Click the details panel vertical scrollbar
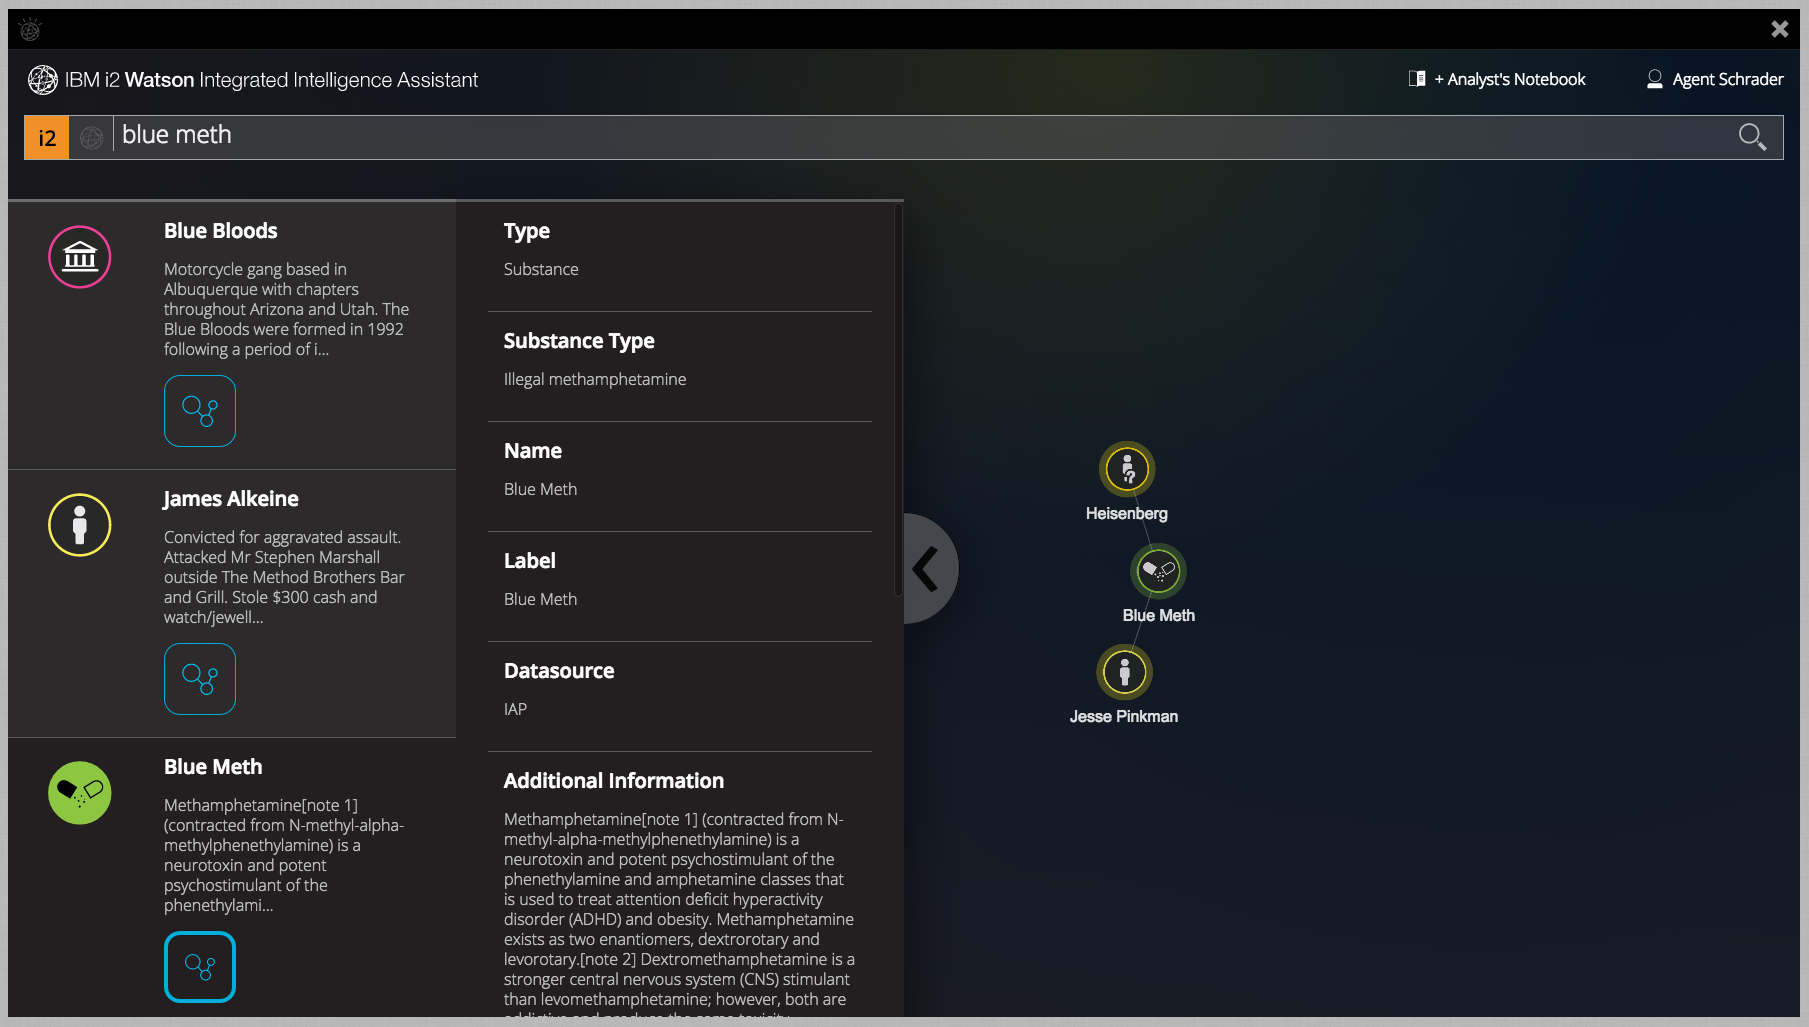 click(898, 400)
